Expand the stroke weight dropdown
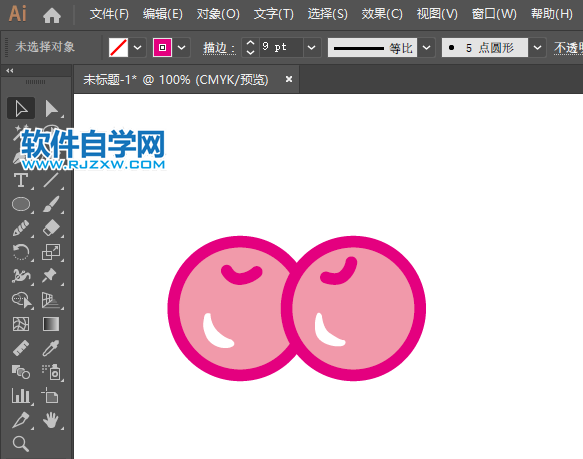Screen dimensions: 583x459 (312, 48)
